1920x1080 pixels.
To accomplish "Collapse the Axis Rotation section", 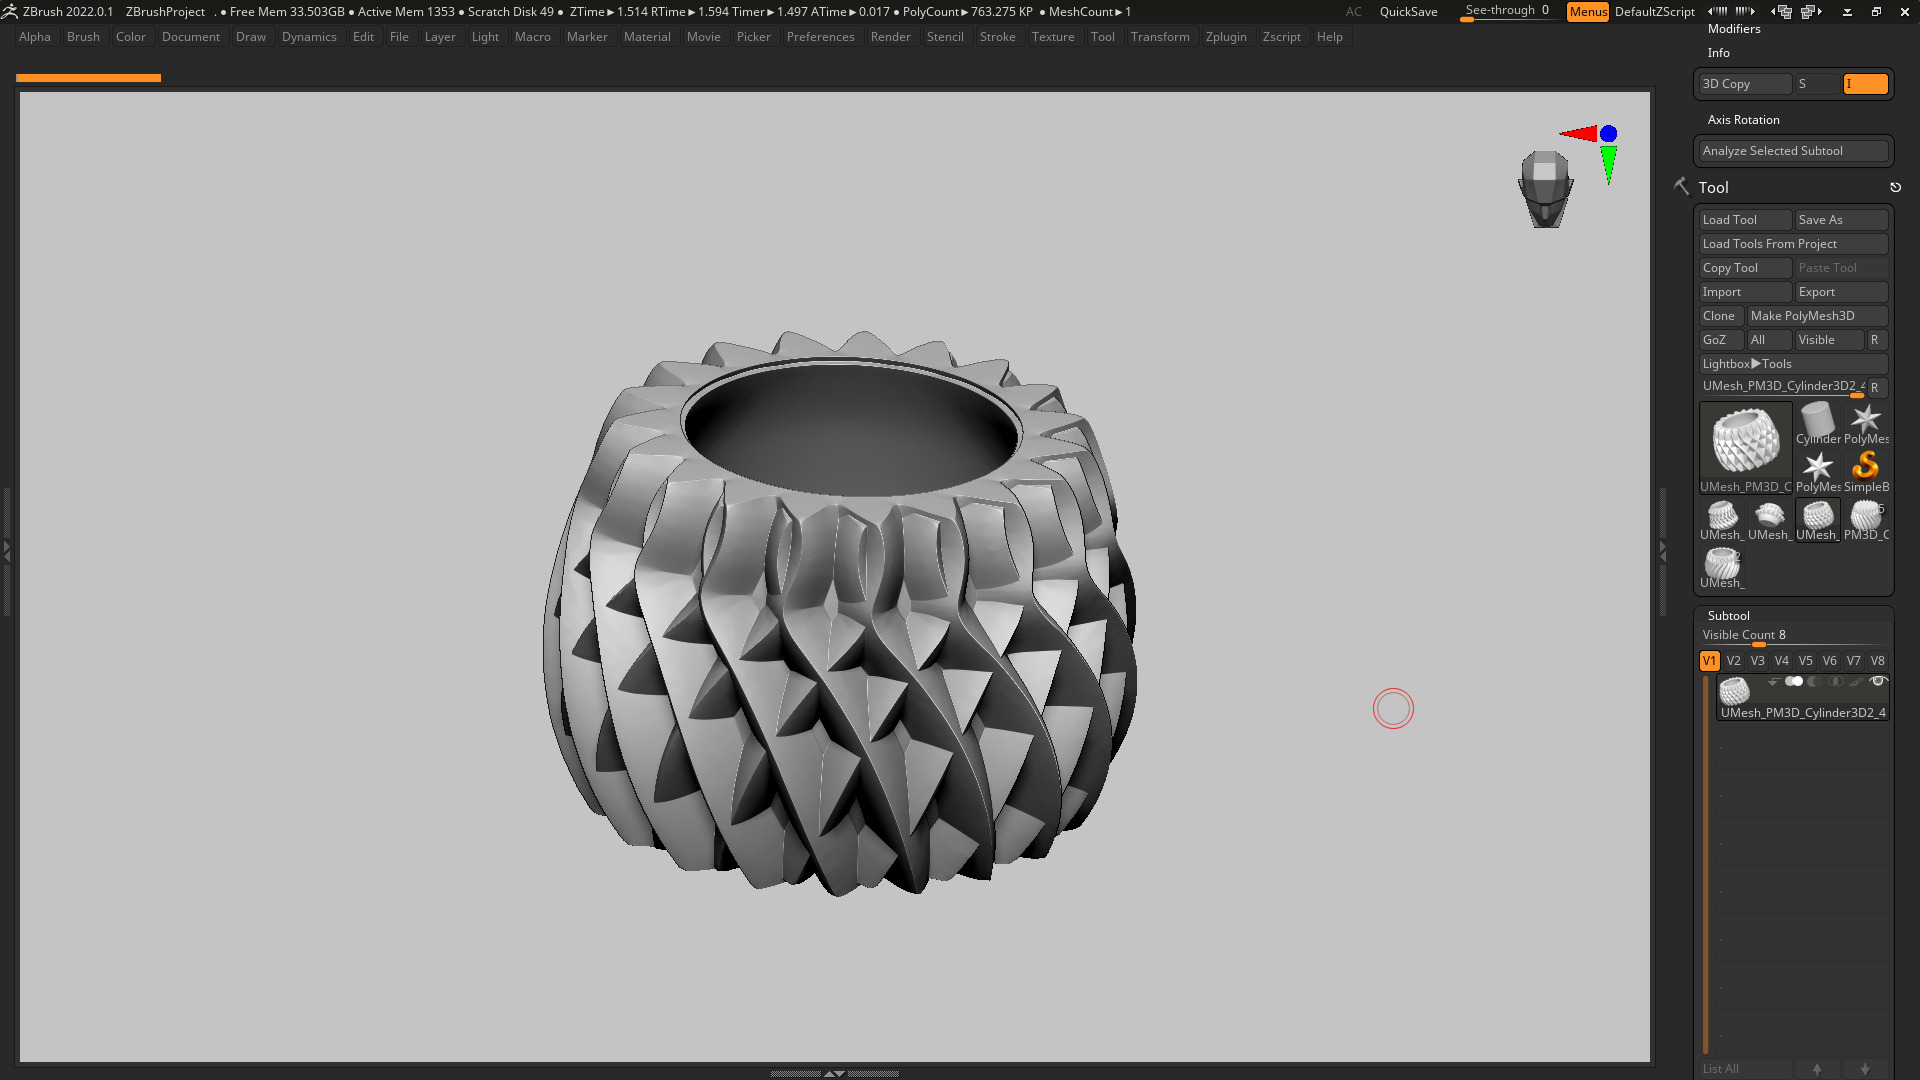I will tap(1743, 120).
